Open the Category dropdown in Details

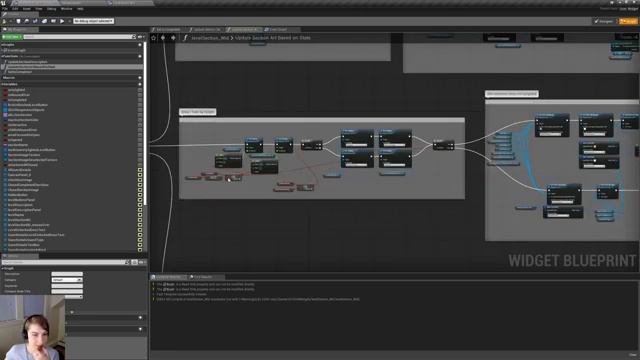(x=67, y=280)
